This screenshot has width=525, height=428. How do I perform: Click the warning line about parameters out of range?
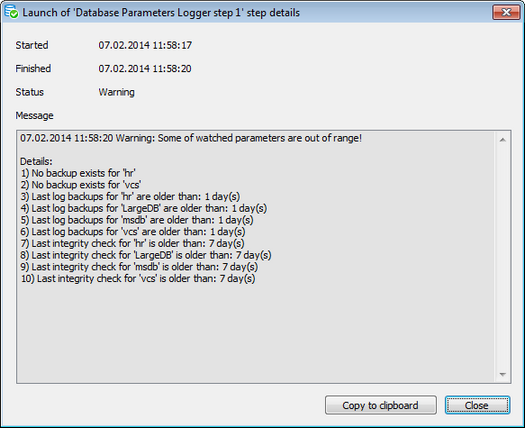coord(191,138)
